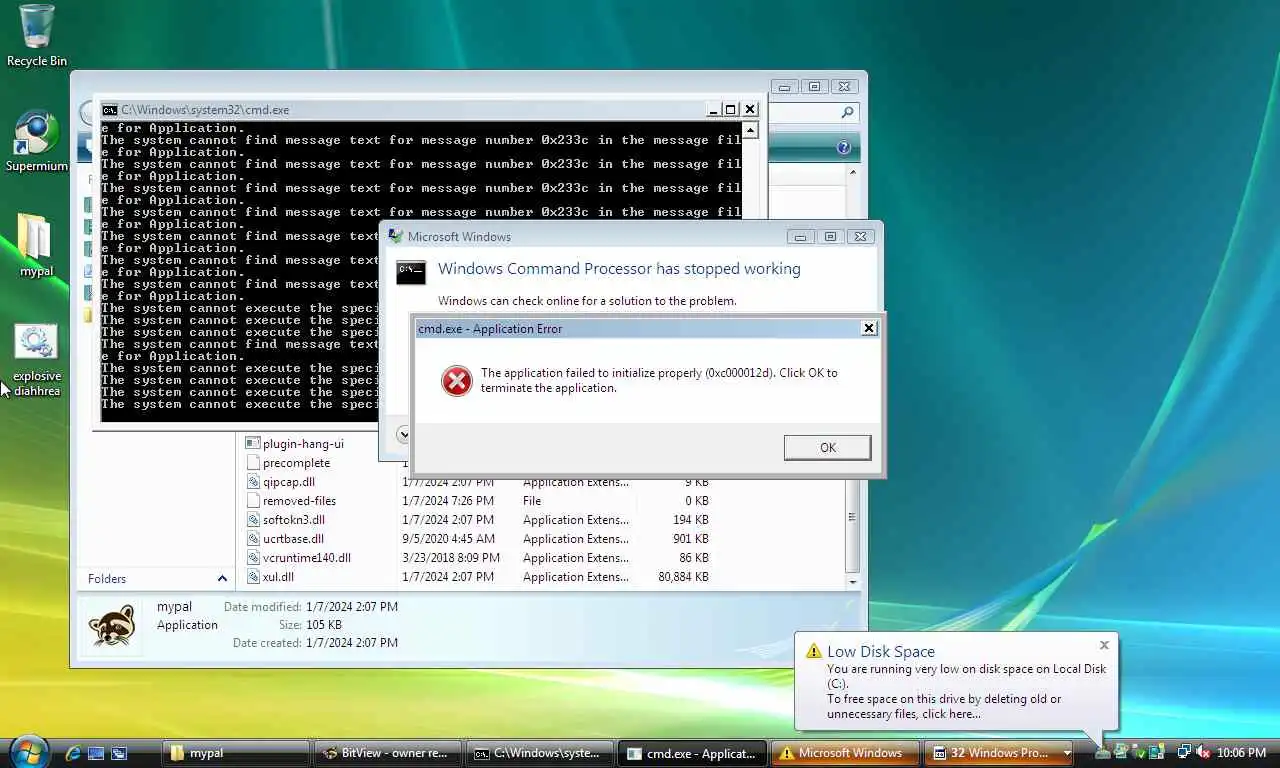Viewport: 1280px width, 768px height.
Task: Select ucrtbase.dll file name
Action: (293, 539)
